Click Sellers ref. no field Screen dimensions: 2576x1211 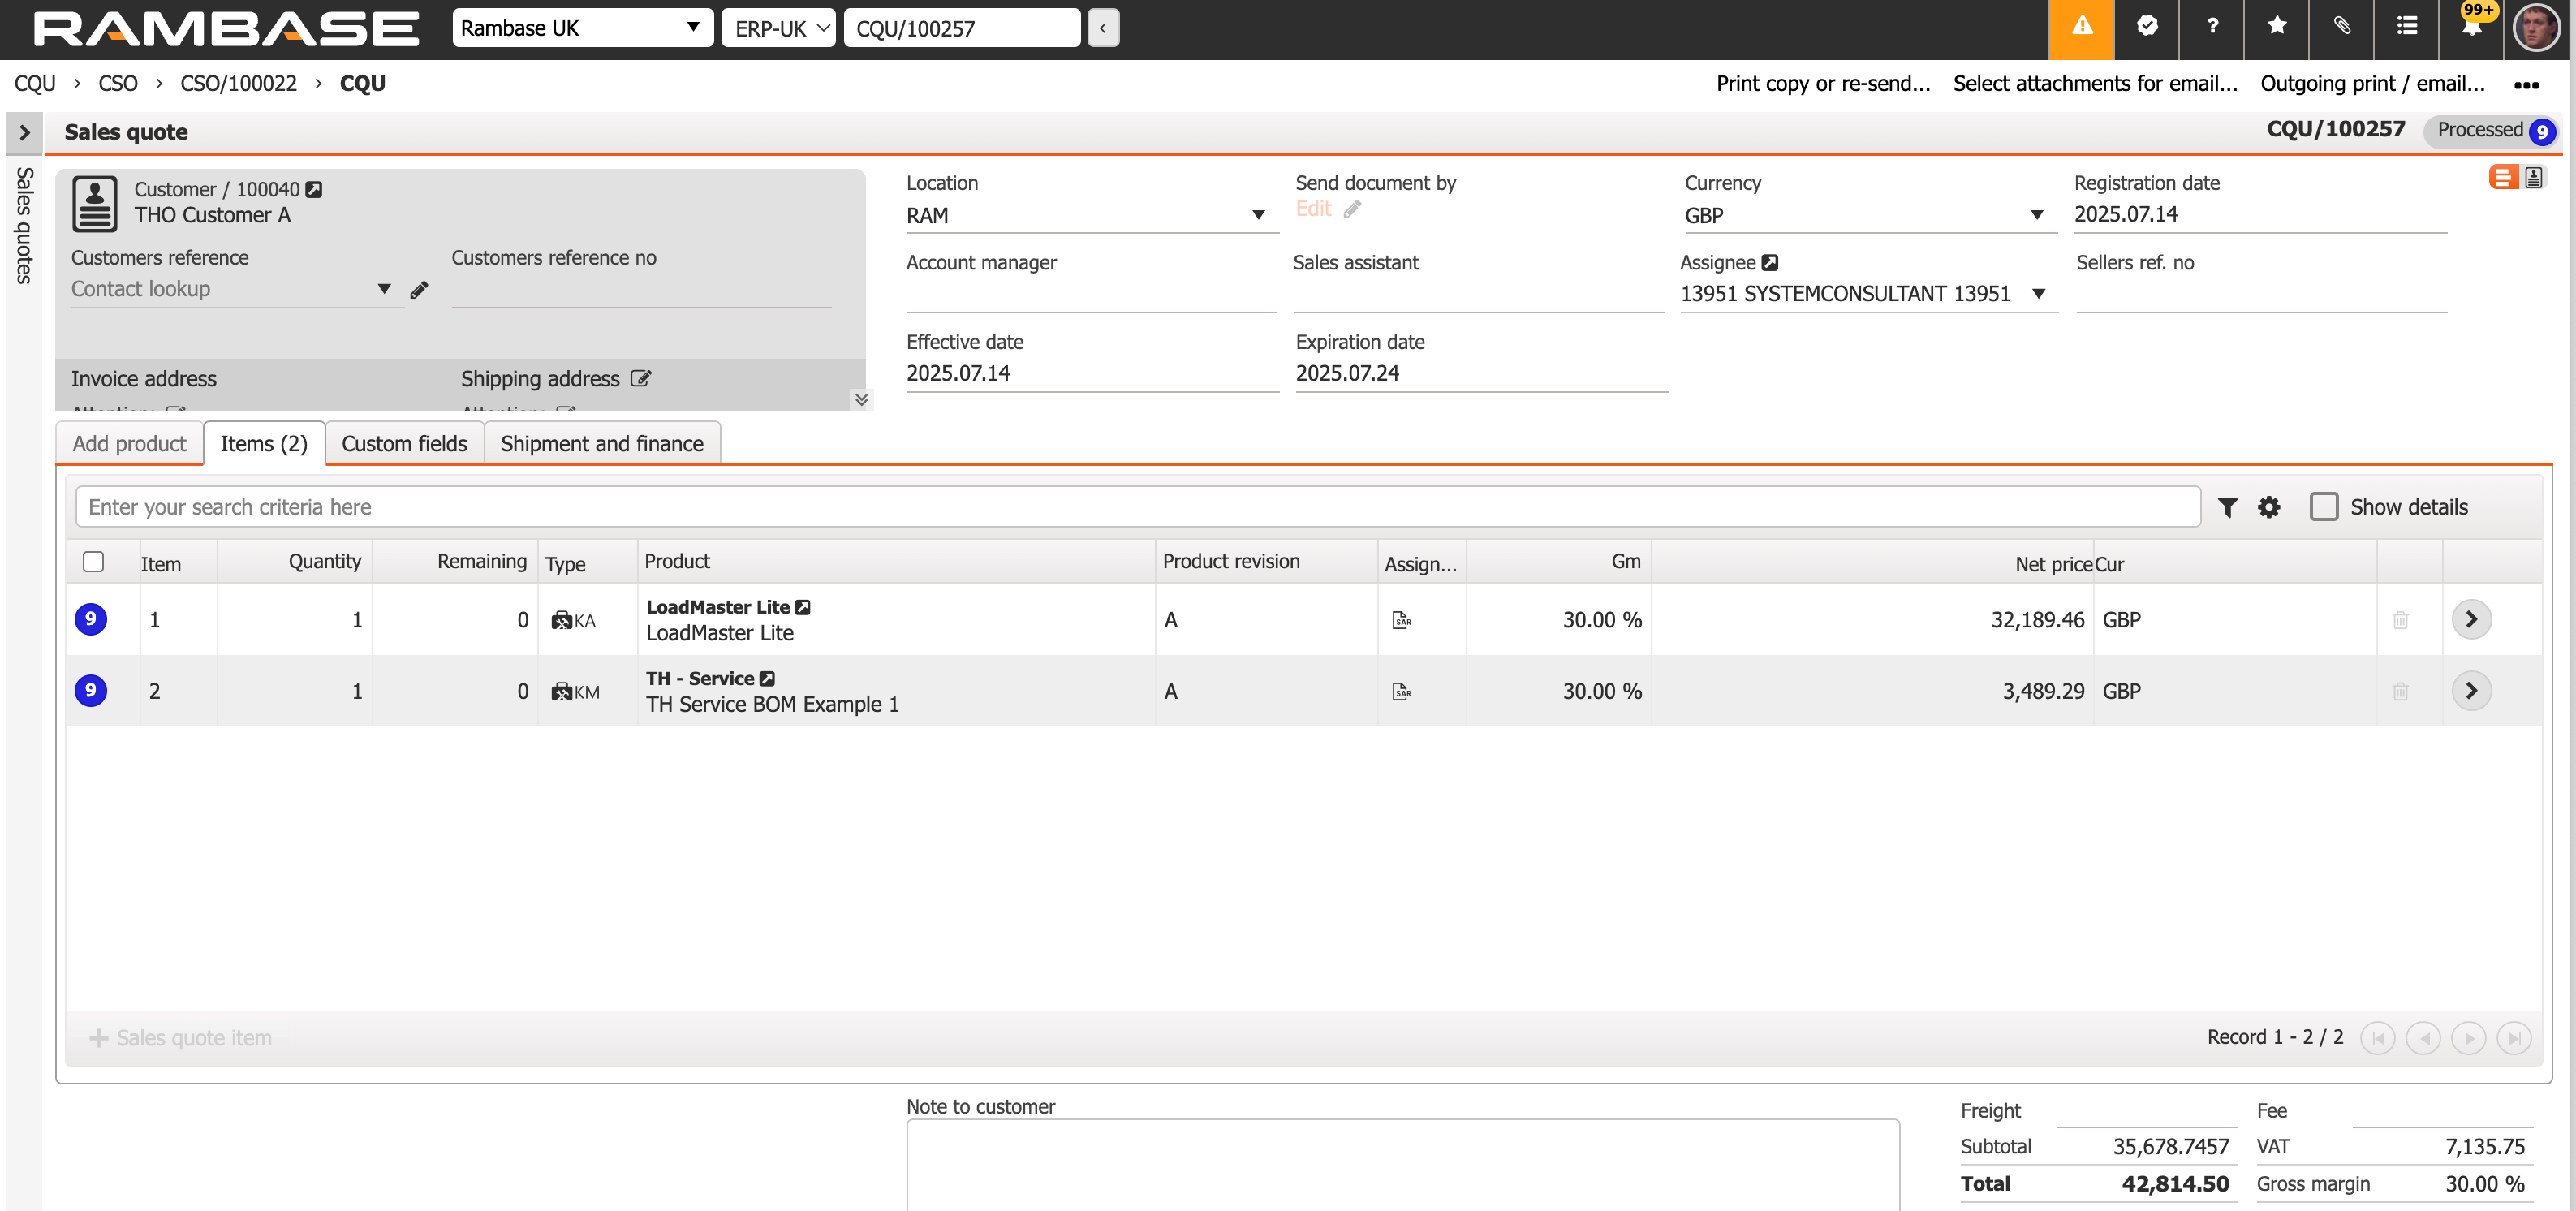tap(2260, 294)
